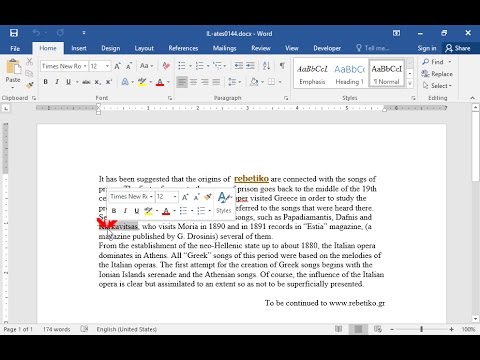Switch to the Layout tab
The image size is (480, 360).
(144, 48)
